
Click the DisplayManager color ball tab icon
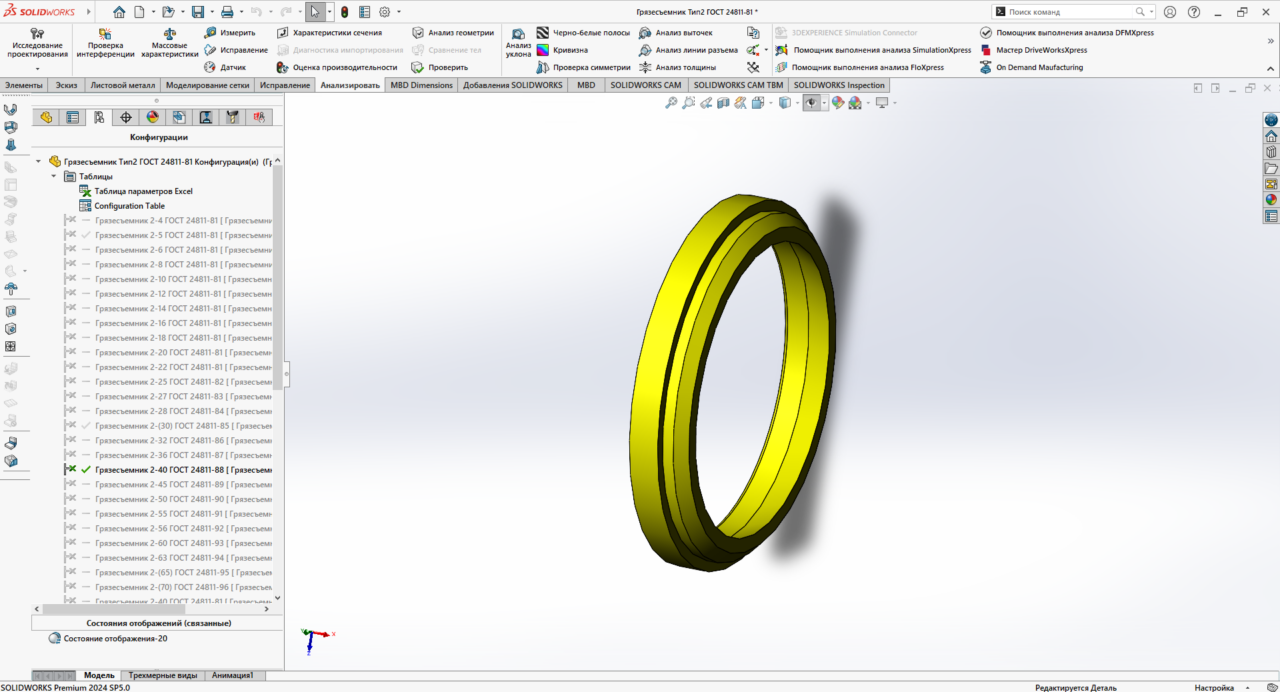click(152, 117)
